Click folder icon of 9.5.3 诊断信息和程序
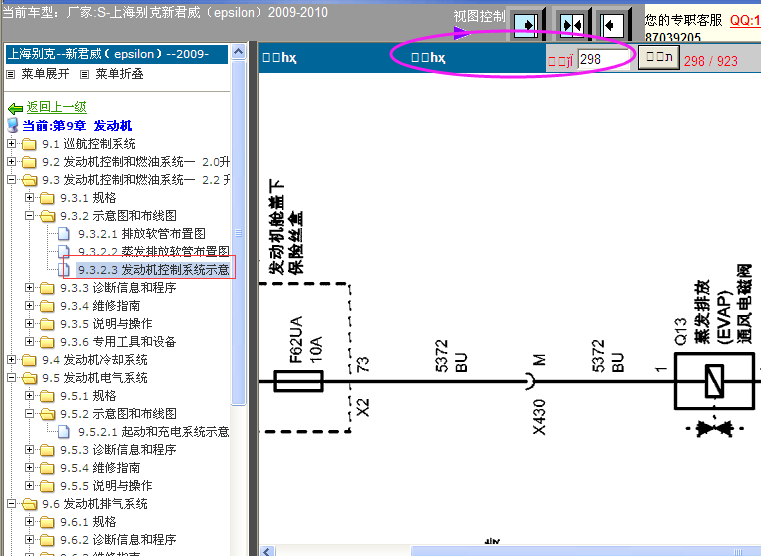 click(x=47, y=450)
